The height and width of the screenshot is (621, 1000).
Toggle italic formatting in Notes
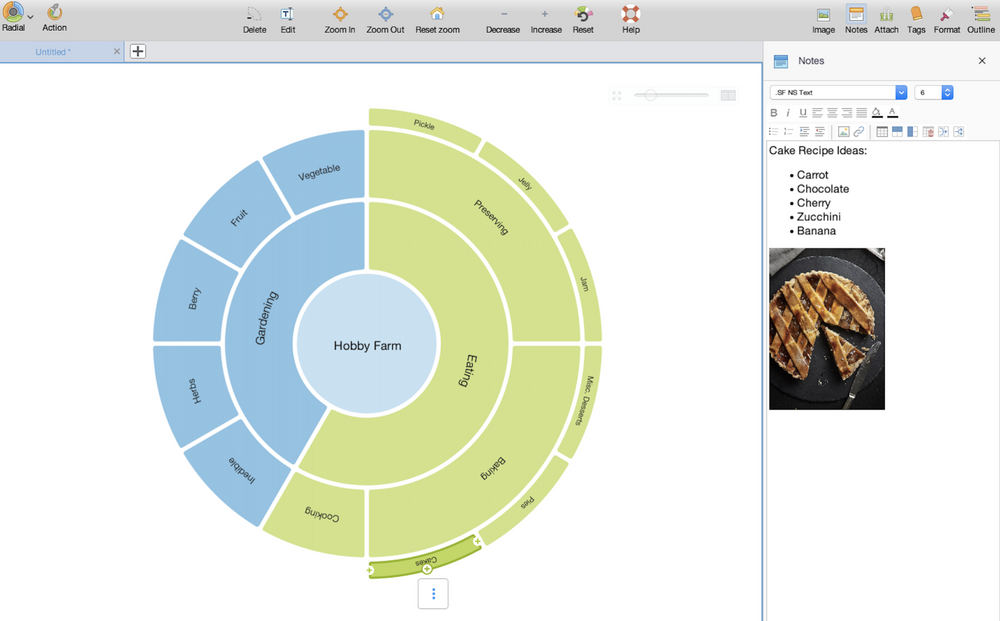point(788,113)
